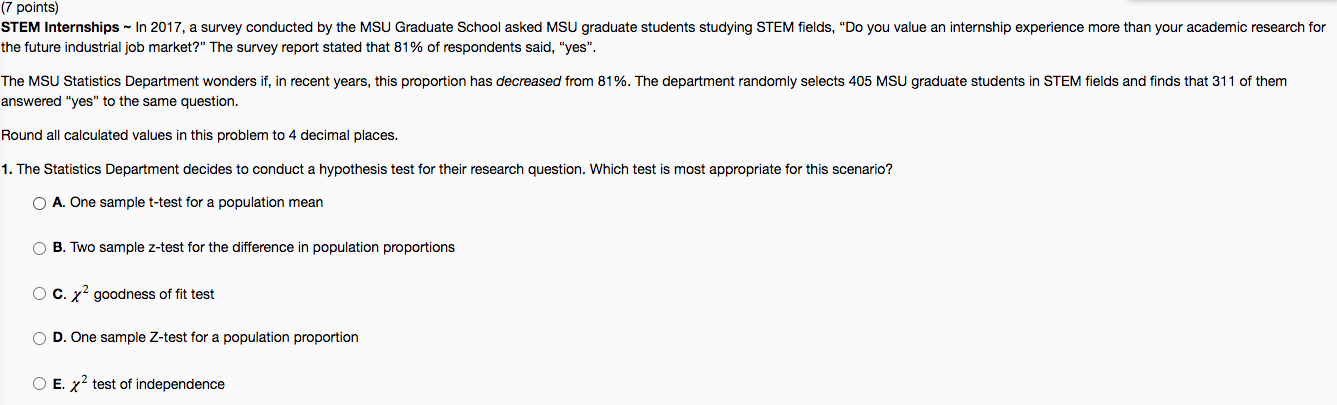Click 'One sample Z-test for a population proportion' text
Viewport: 1337px width, 405px height.
pos(214,337)
